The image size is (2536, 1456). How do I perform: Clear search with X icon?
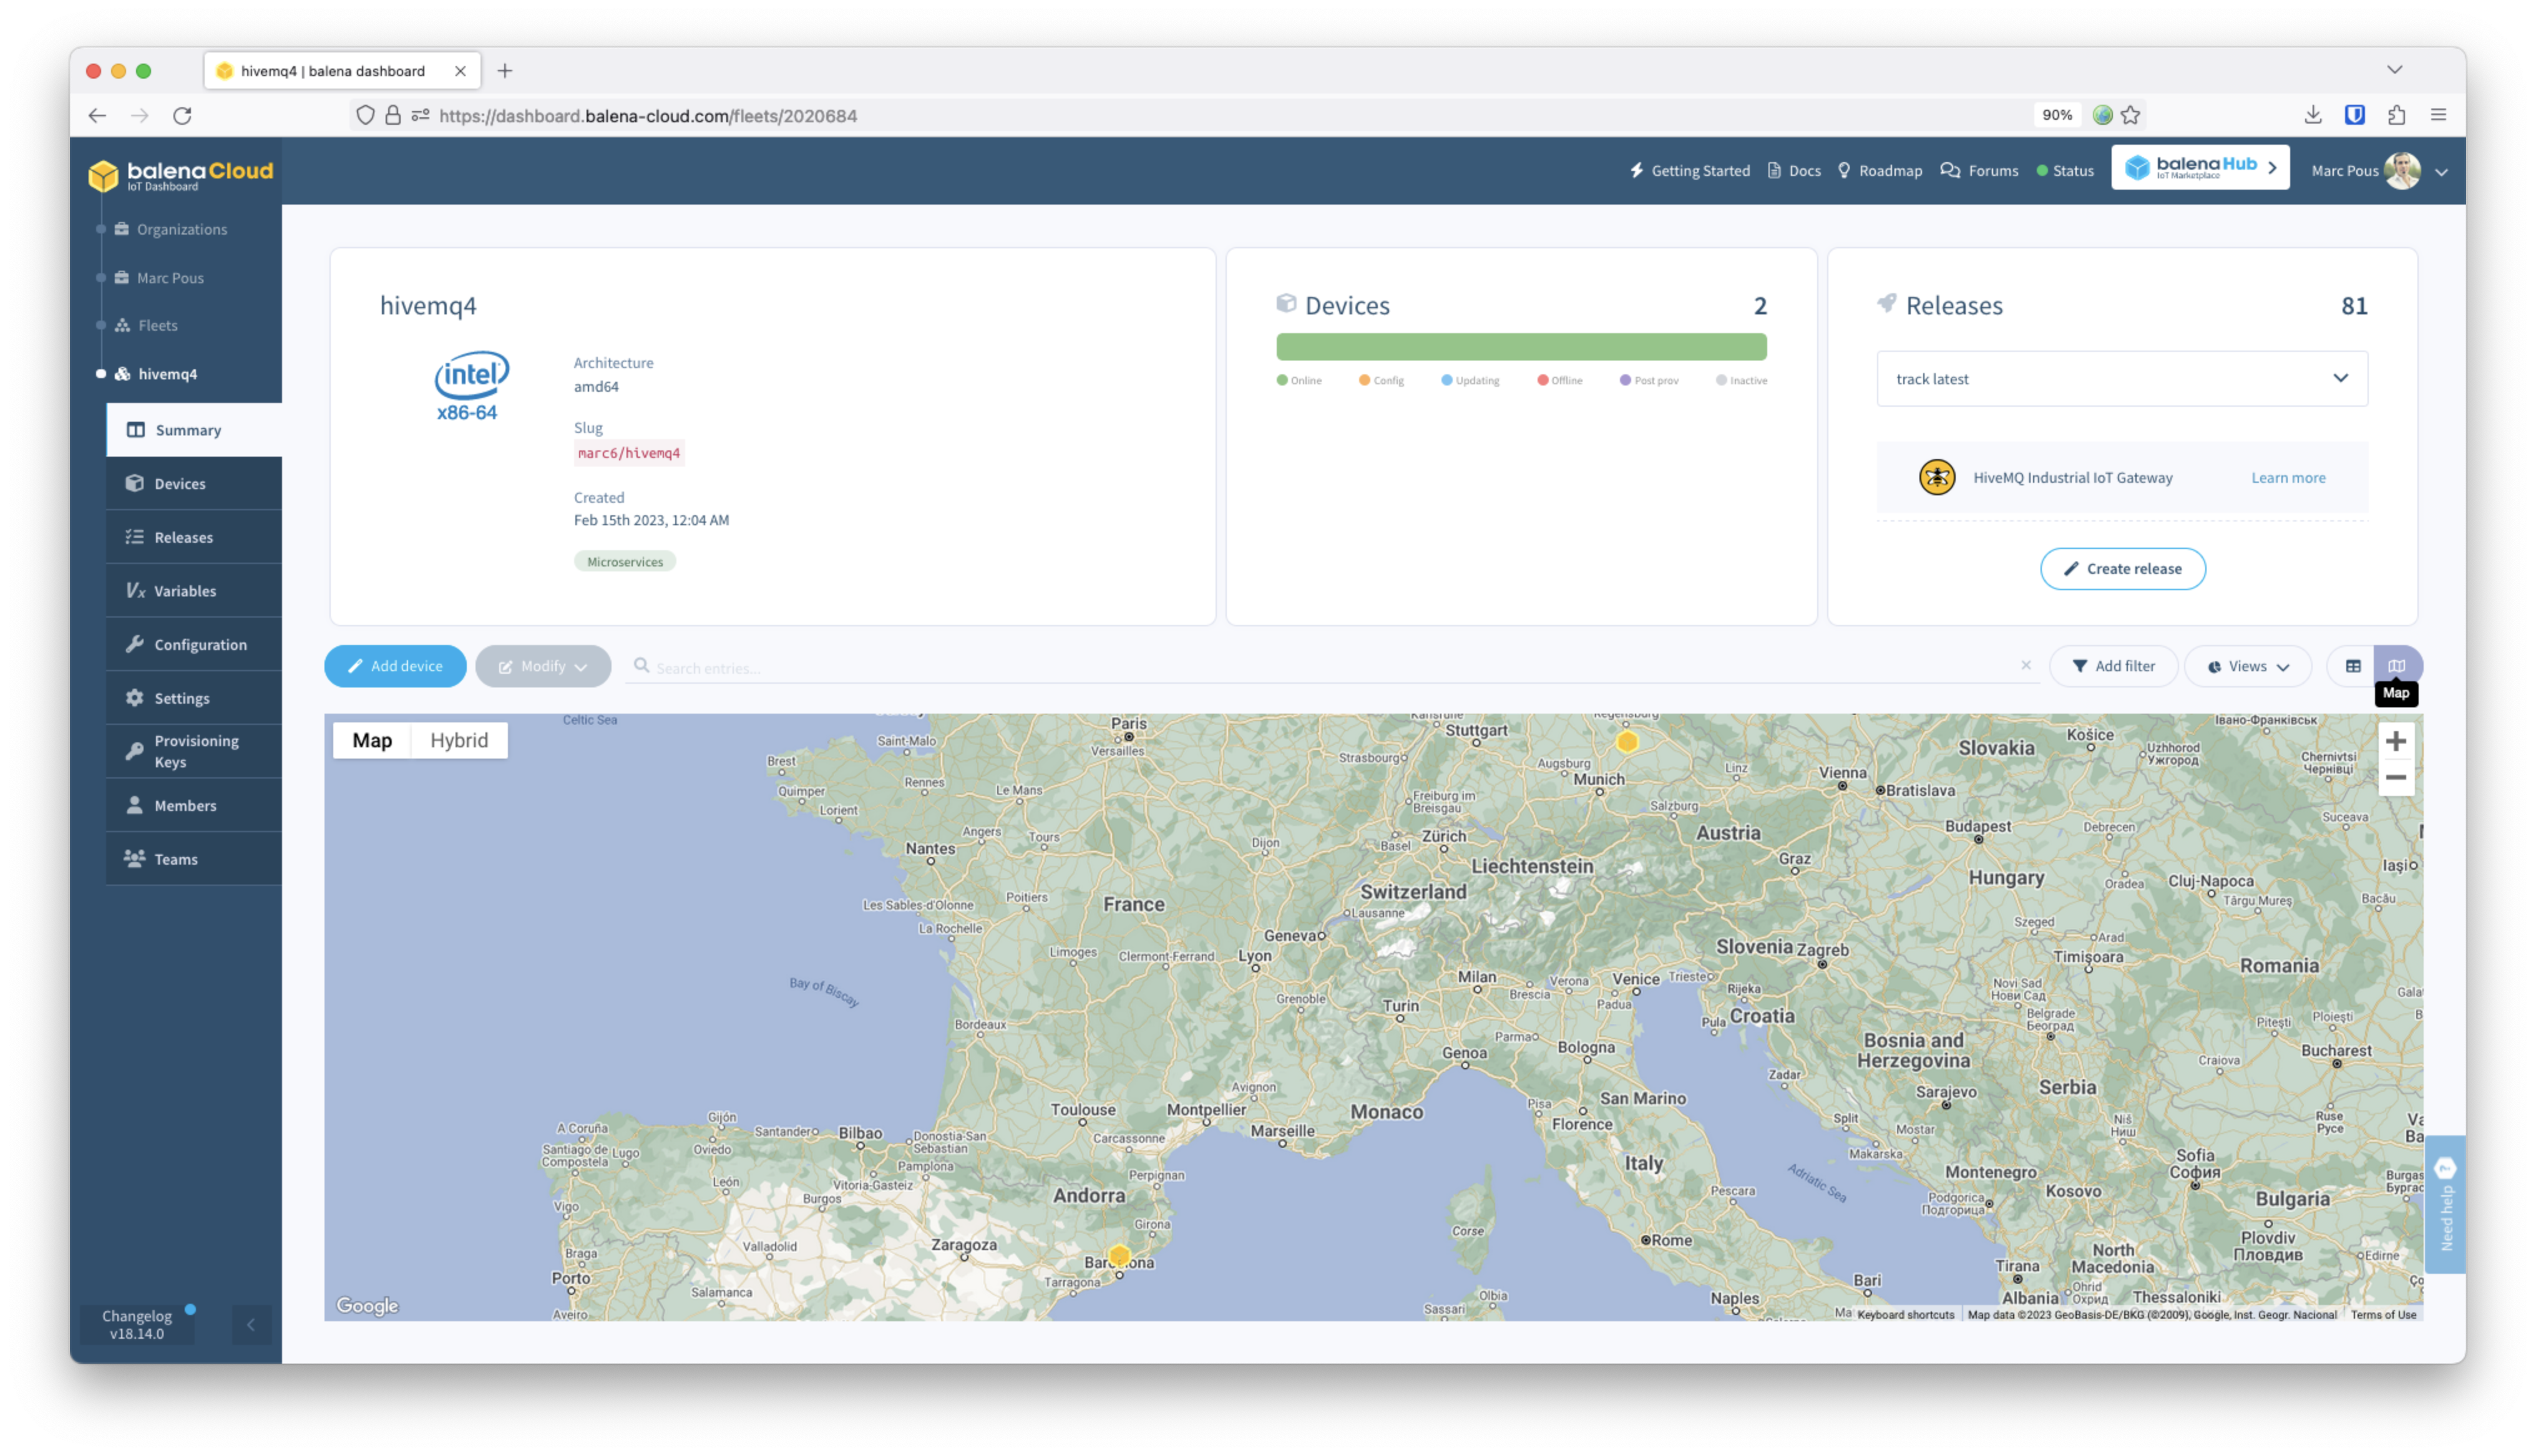click(2026, 665)
